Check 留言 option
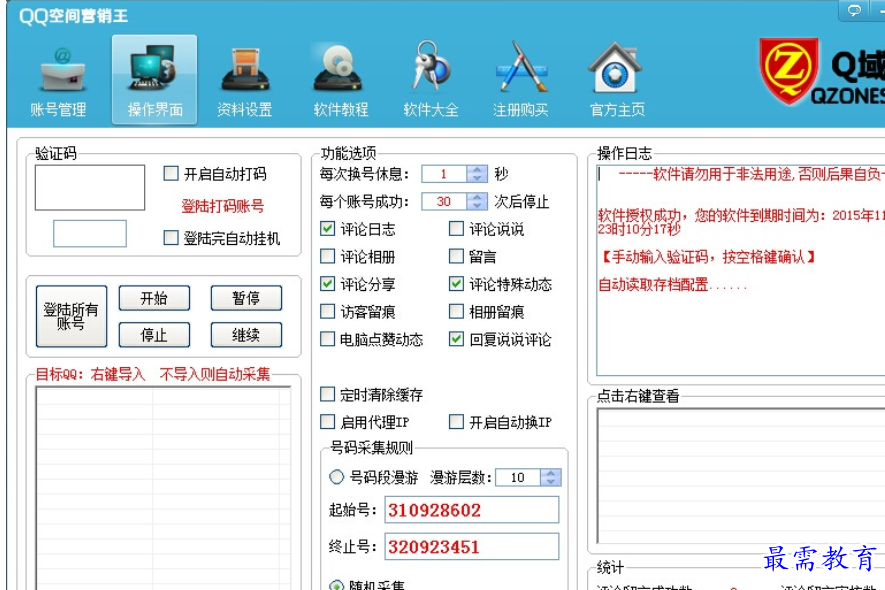The width and height of the screenshot is (885, 590). (456, 256)
